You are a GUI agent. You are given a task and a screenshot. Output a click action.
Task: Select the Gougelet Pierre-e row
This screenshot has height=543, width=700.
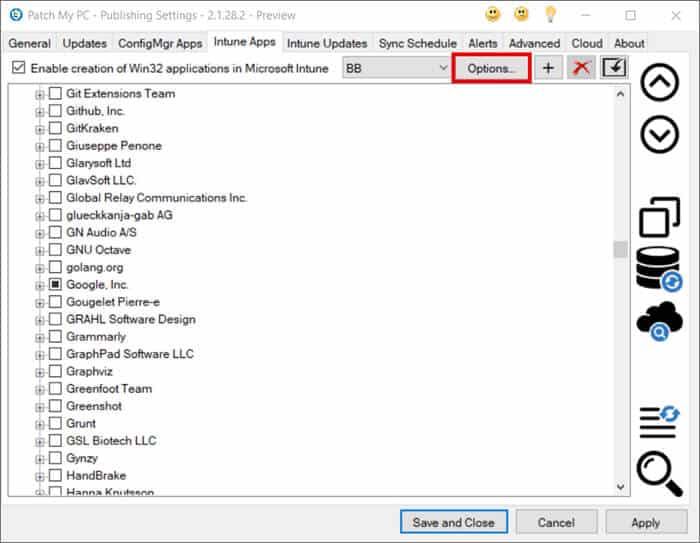click(113, 302)
